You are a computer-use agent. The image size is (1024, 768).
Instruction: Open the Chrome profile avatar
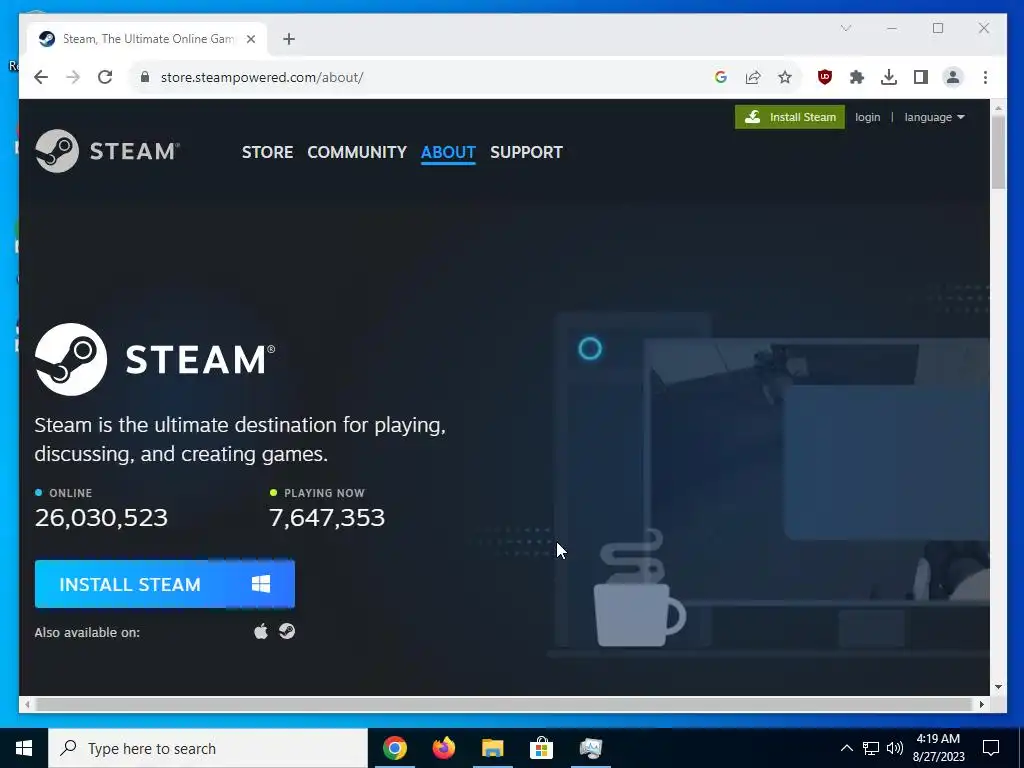point(953,77)
